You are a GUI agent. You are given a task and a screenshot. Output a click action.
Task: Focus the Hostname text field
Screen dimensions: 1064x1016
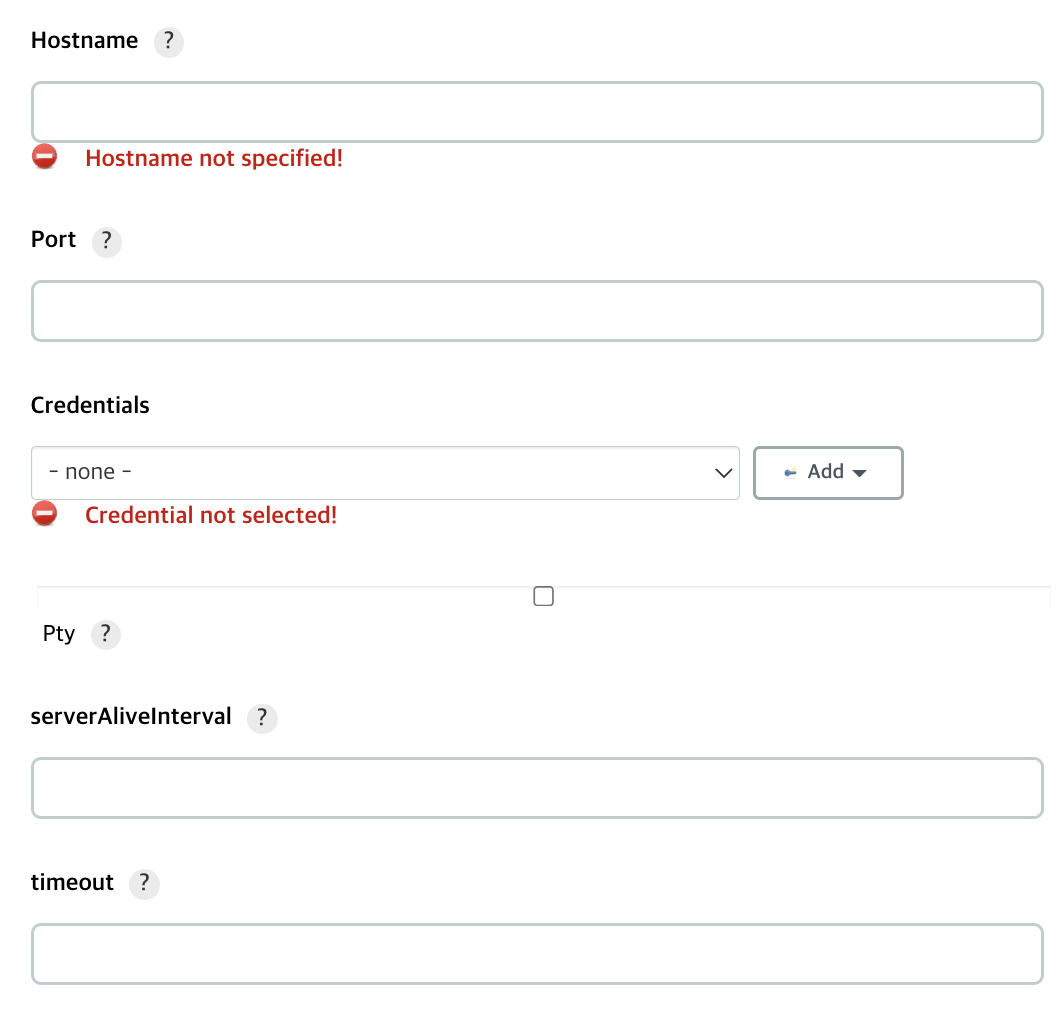[537, 112]
